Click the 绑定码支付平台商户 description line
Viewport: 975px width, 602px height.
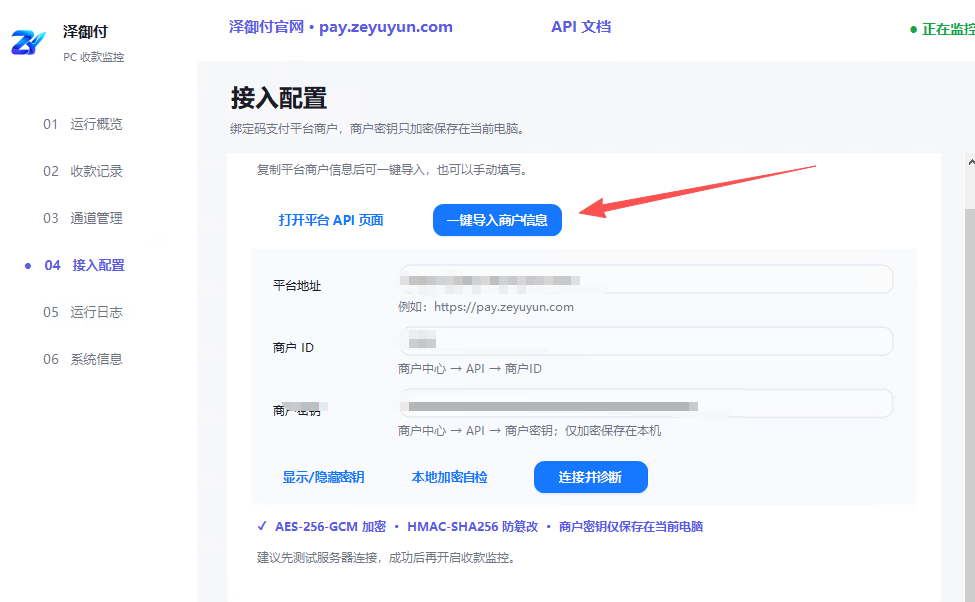point(378,129)
